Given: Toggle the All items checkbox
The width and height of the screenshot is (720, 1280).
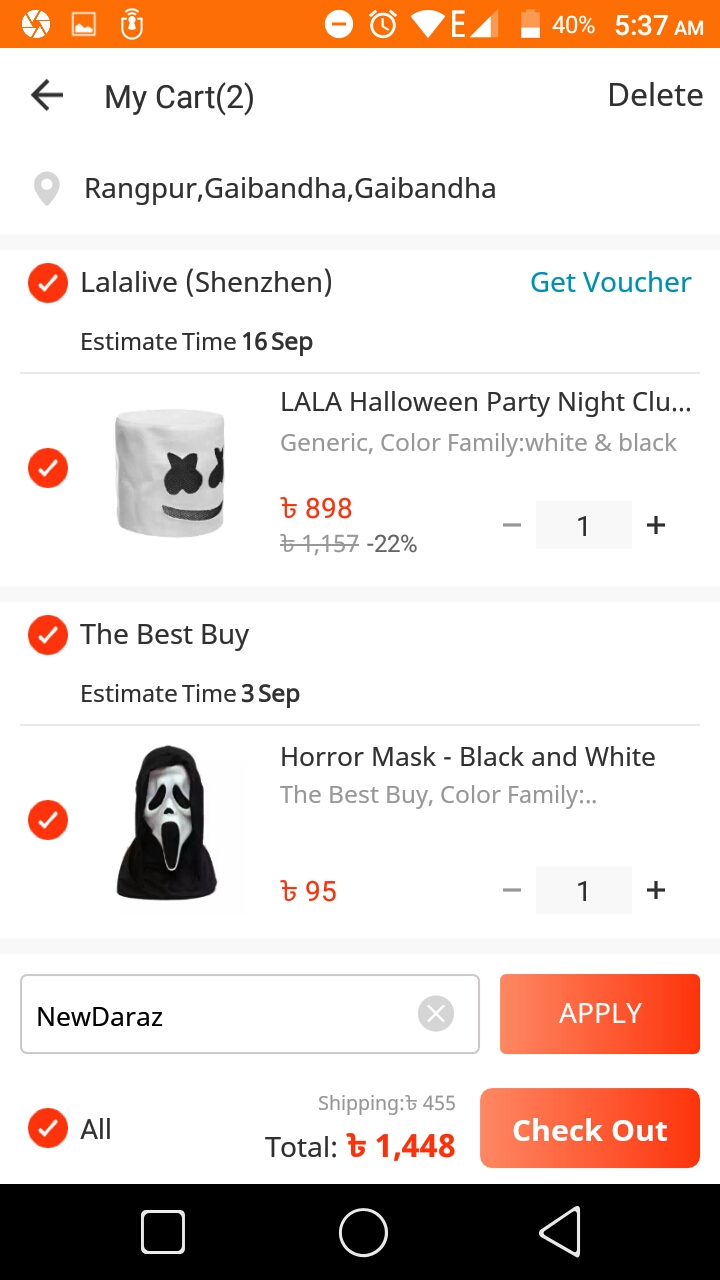Looking at the screenshot, I should point(47,1128).
